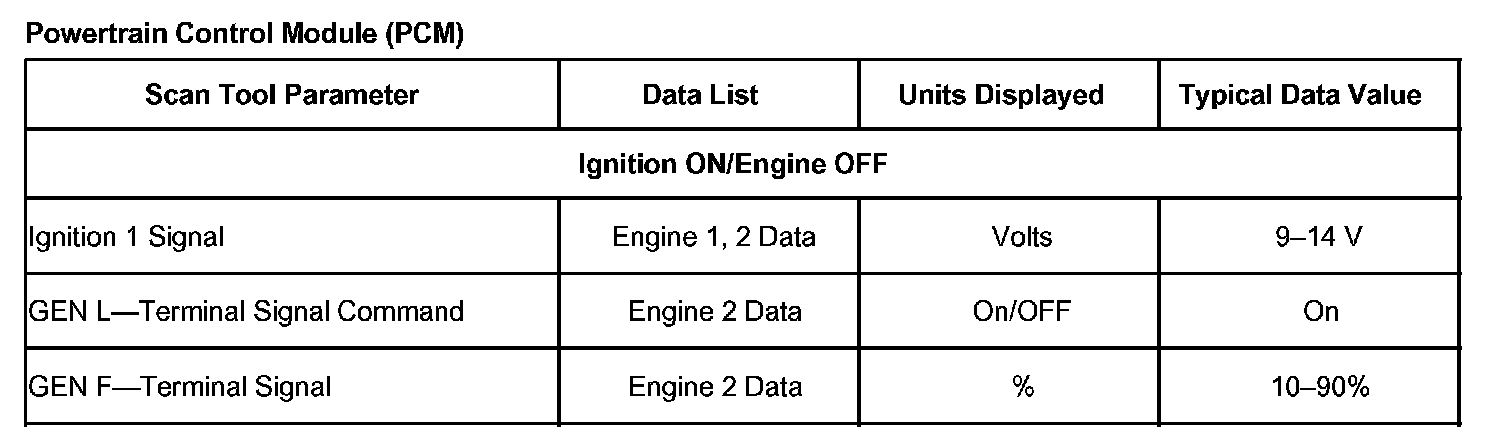Click the Units Displayed column header
Image resolution: width=1504 pixels, height=444 pixels.
(1001, 95)
